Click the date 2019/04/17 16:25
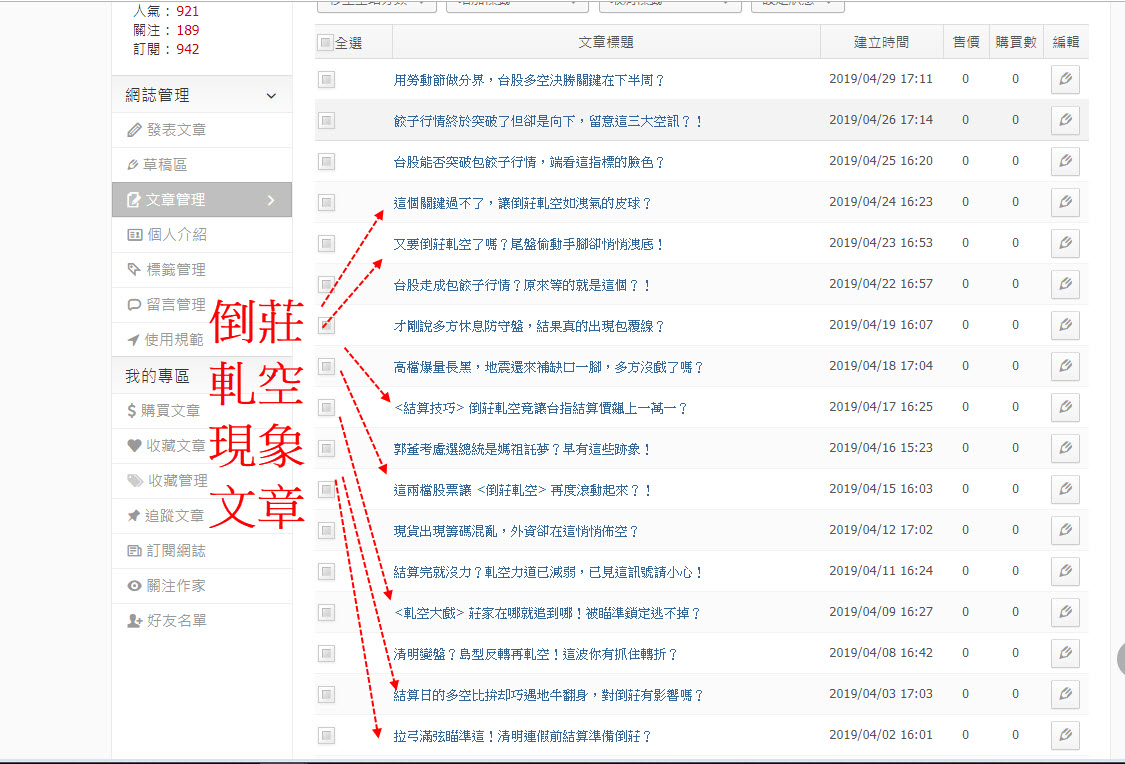The height and width of the screenshot is (764, 1125). tap(881, 407)
